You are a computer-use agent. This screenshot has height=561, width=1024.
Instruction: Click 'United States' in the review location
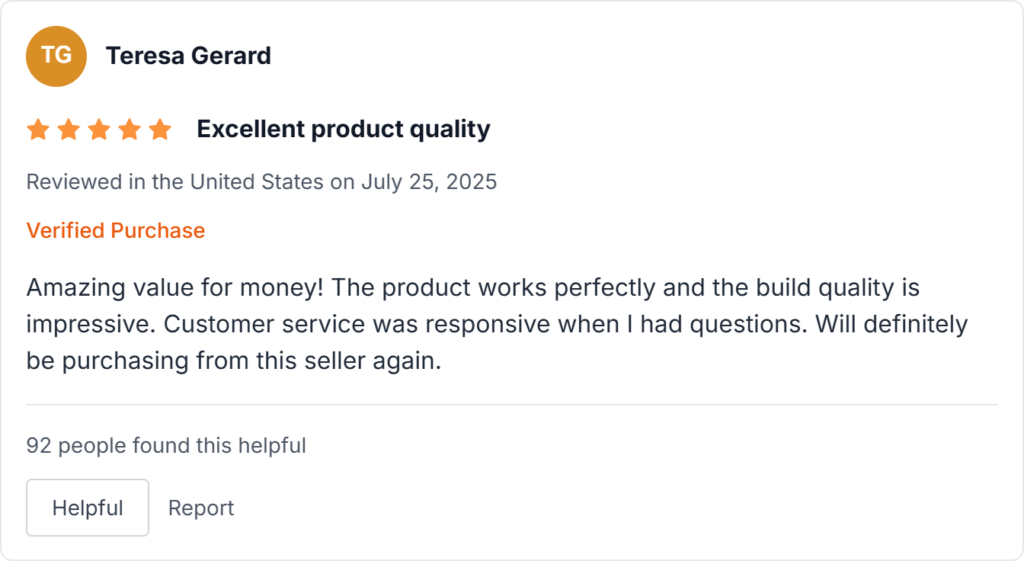pyautogui.click(x=256, y=183)
